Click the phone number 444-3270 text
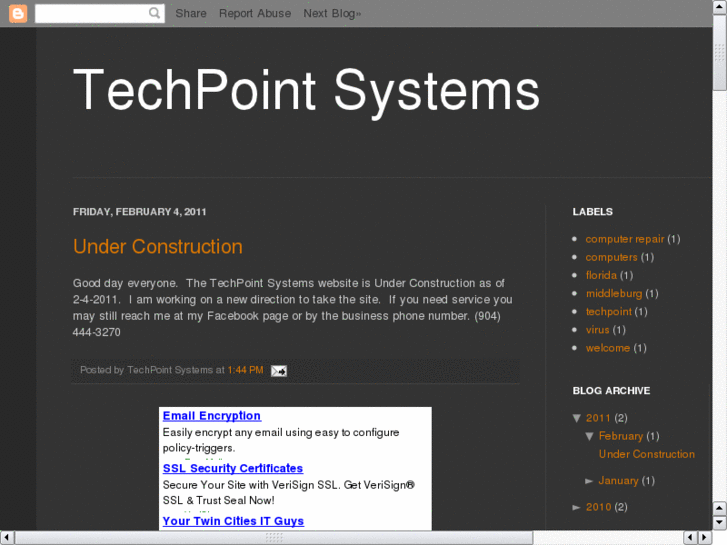The width and height of the screenshot is (727, 545). tap(96, 332)
